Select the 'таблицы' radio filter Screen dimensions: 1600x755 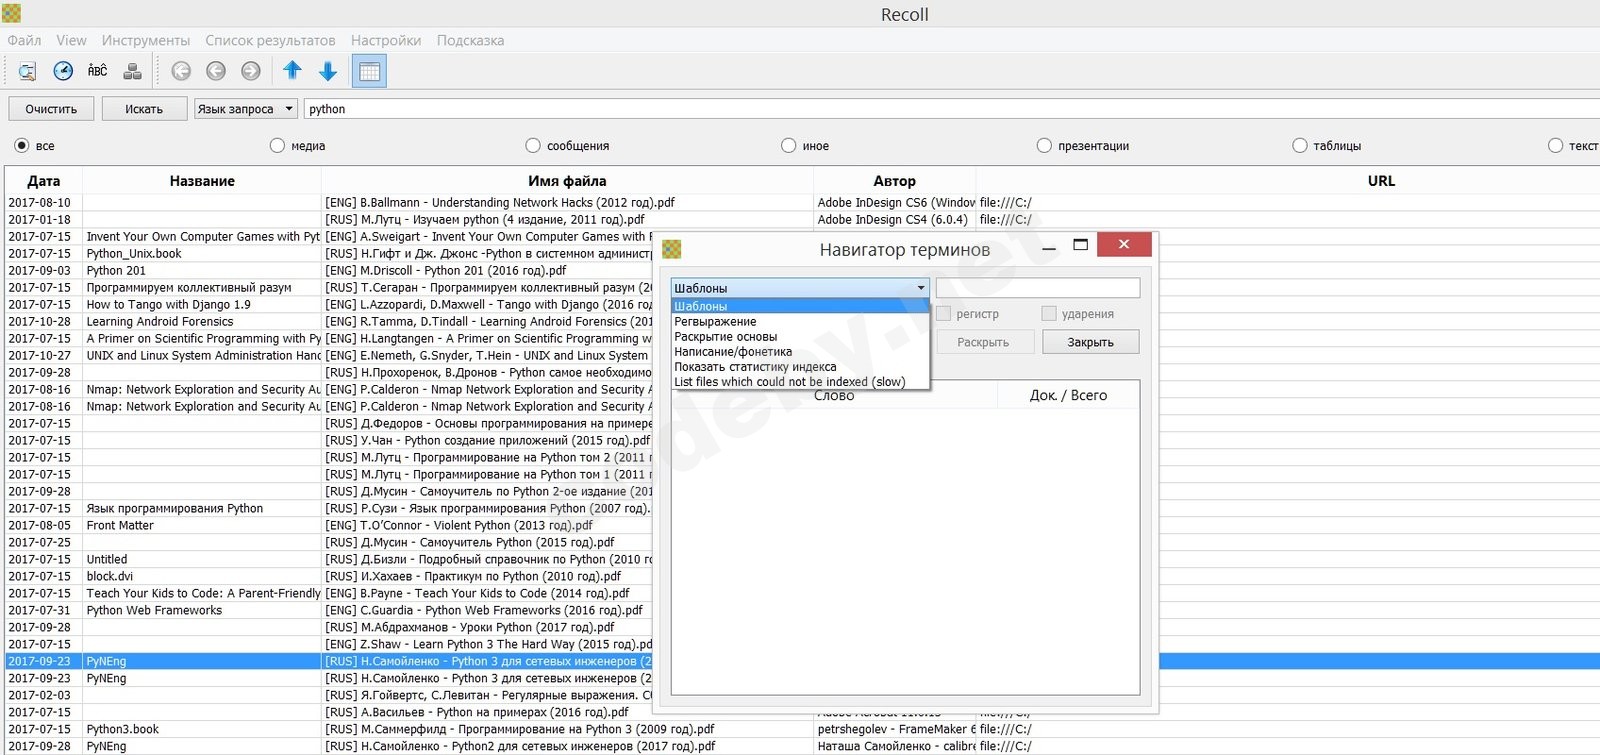coord(1299,146)
